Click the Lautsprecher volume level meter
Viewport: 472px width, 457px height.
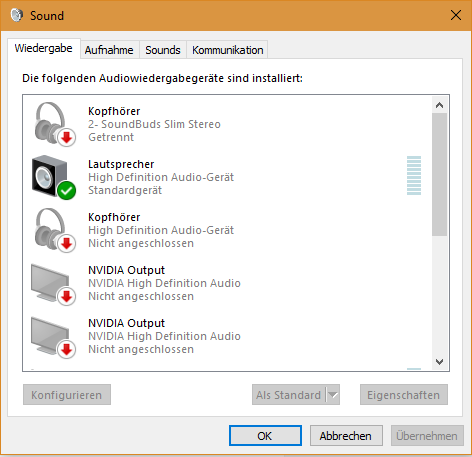(x=414, y=175)
